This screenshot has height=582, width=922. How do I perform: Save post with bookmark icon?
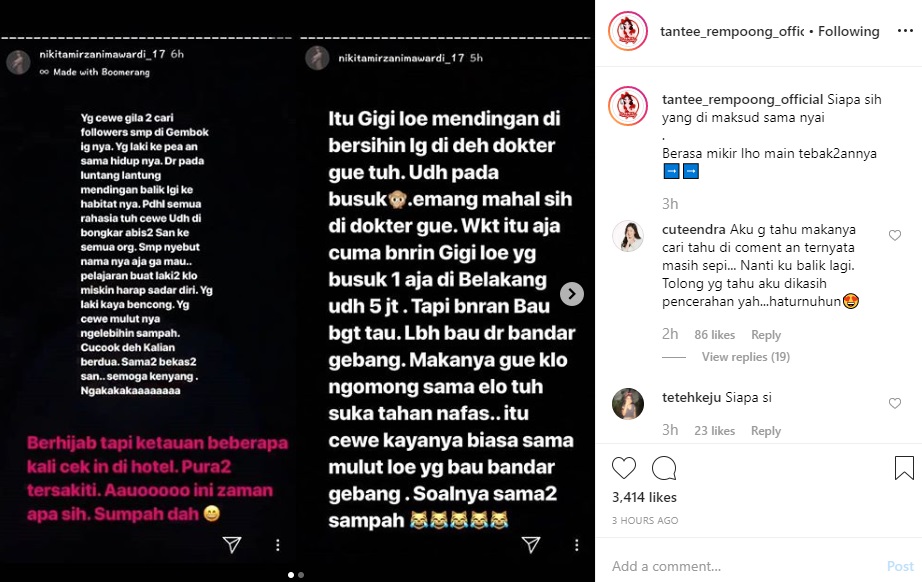pyautogui.click(x=904, y=468)
